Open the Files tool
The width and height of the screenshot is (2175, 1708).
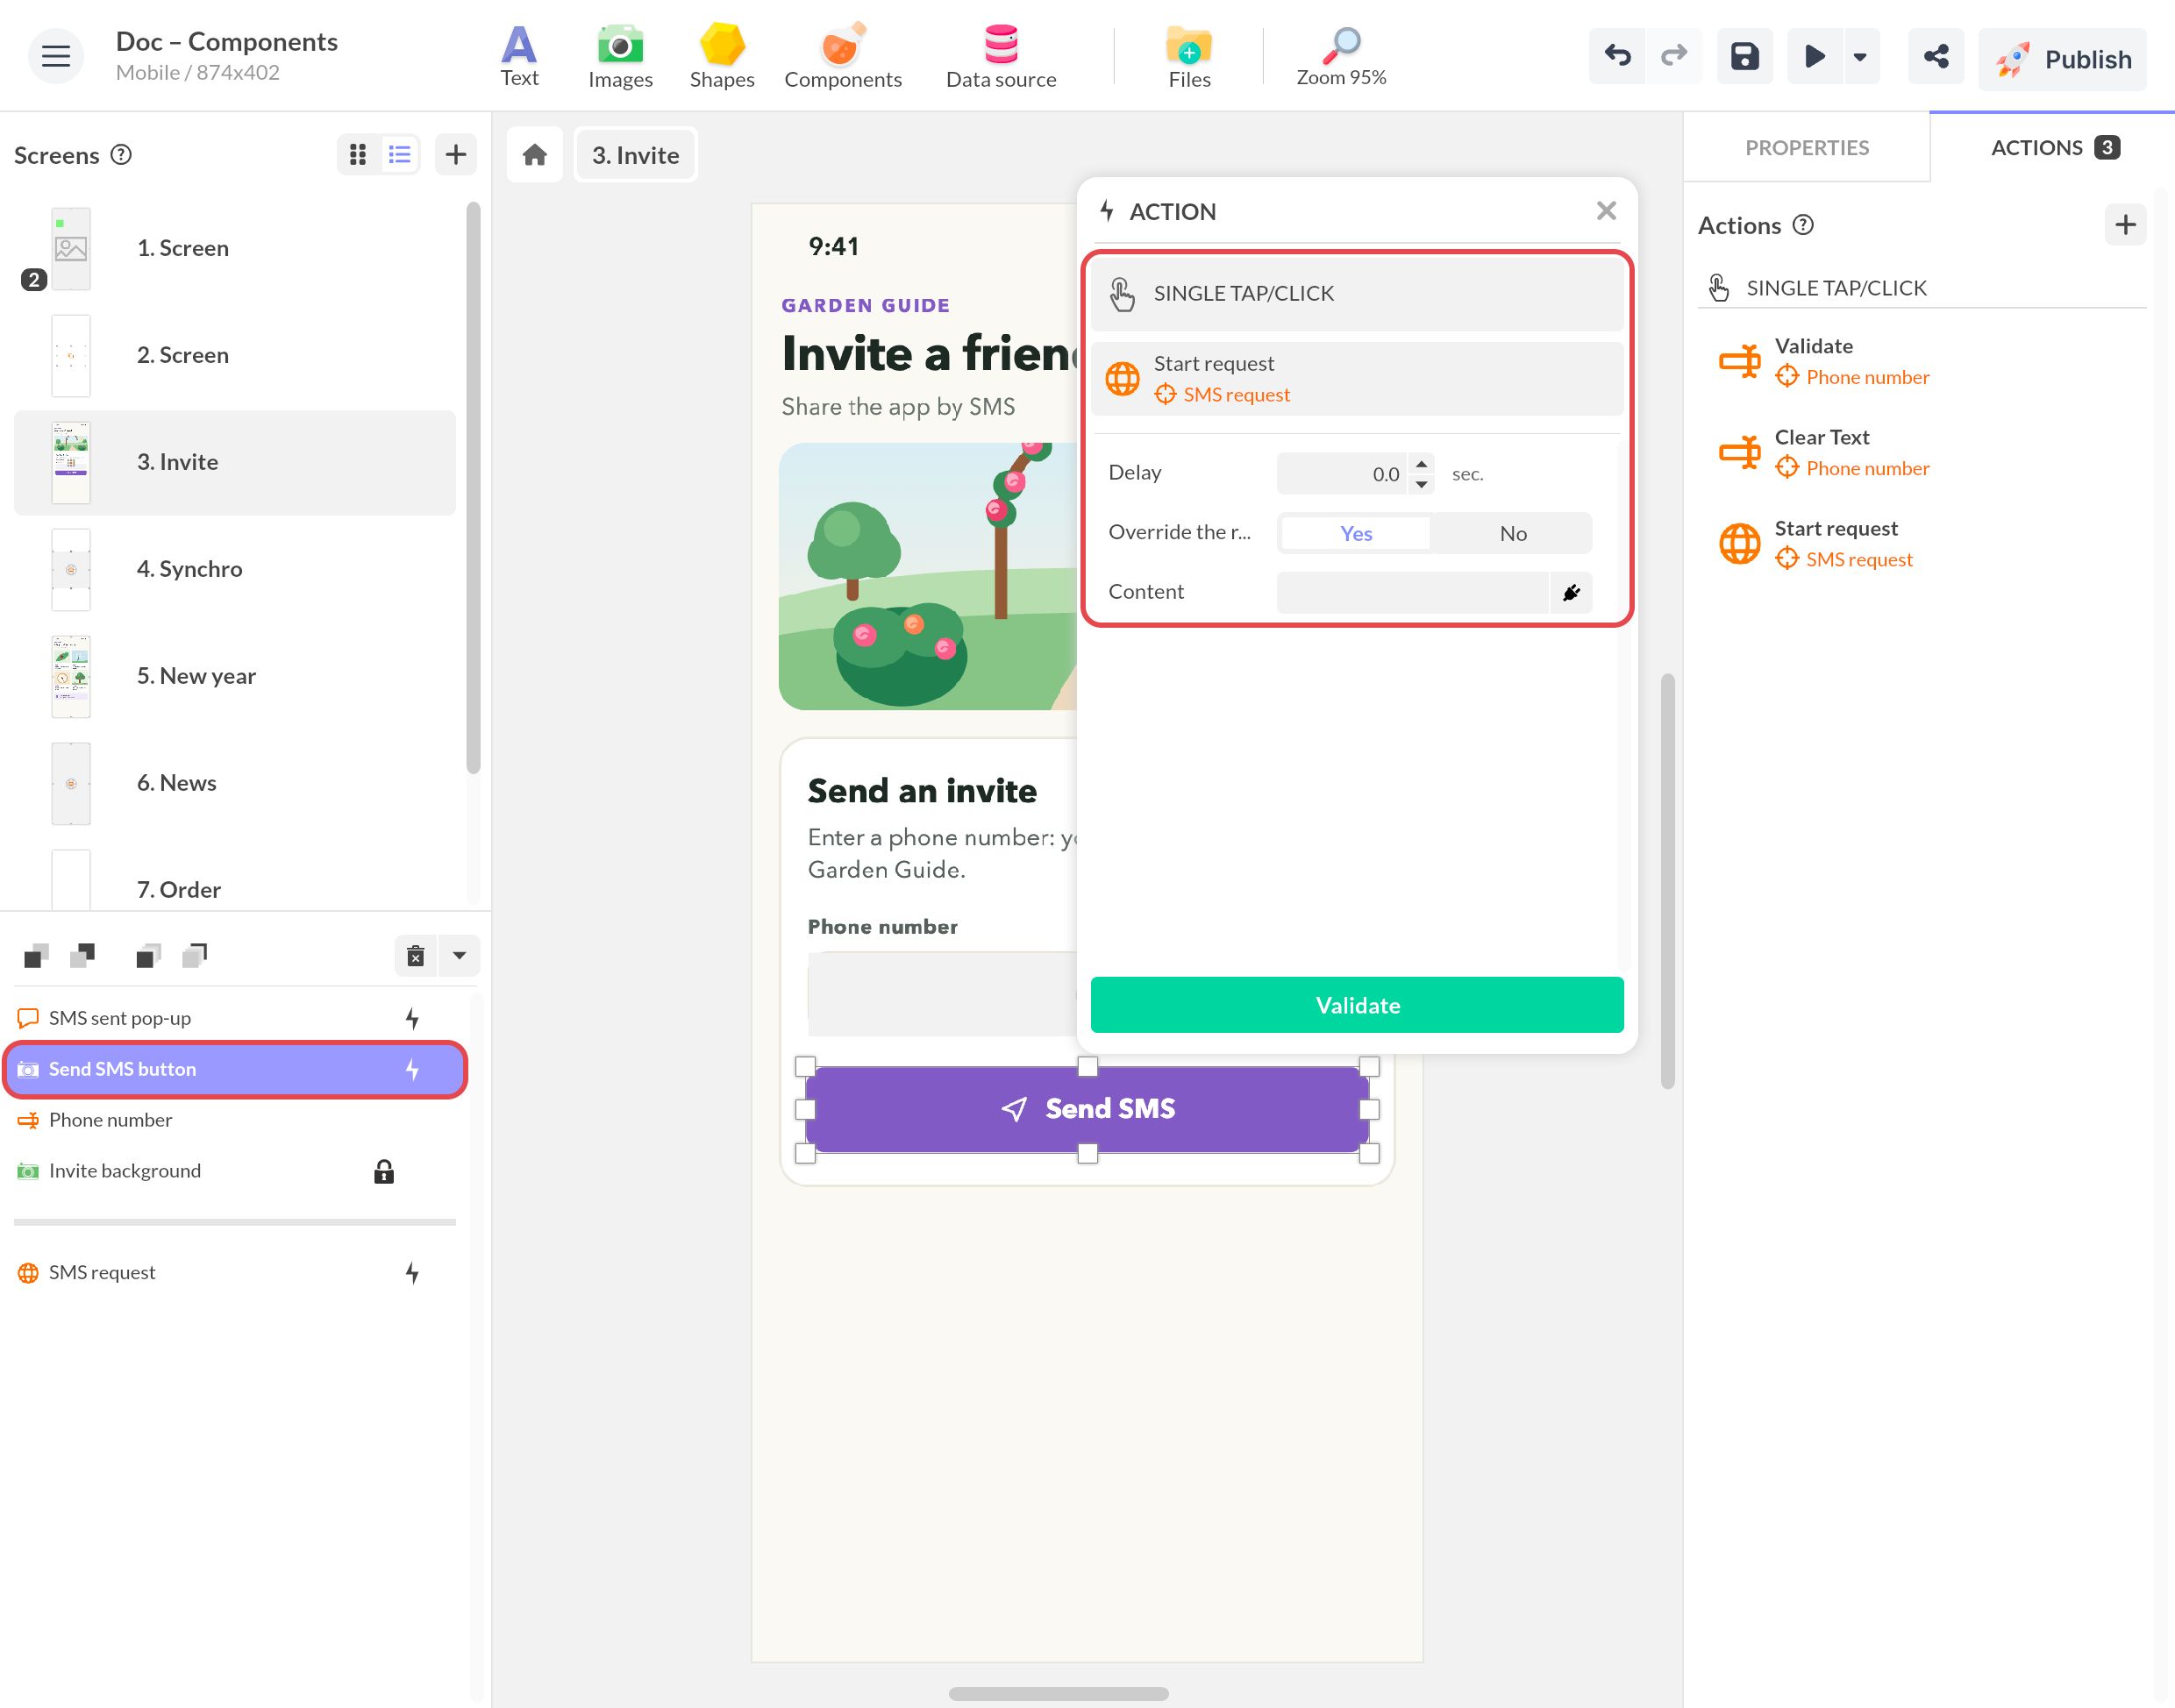coord(1189,57)
